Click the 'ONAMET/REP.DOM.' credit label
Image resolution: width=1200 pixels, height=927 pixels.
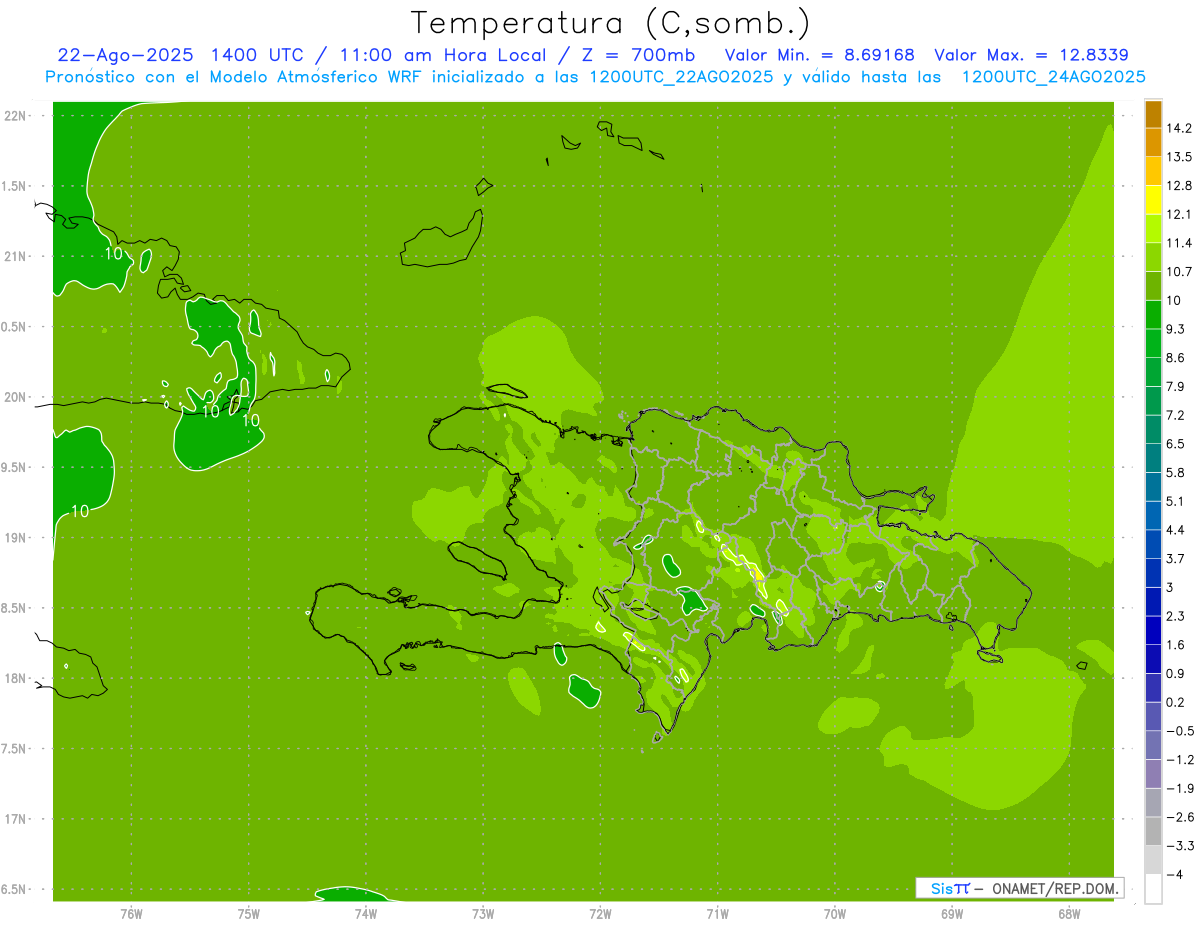tap(1054, 888)
